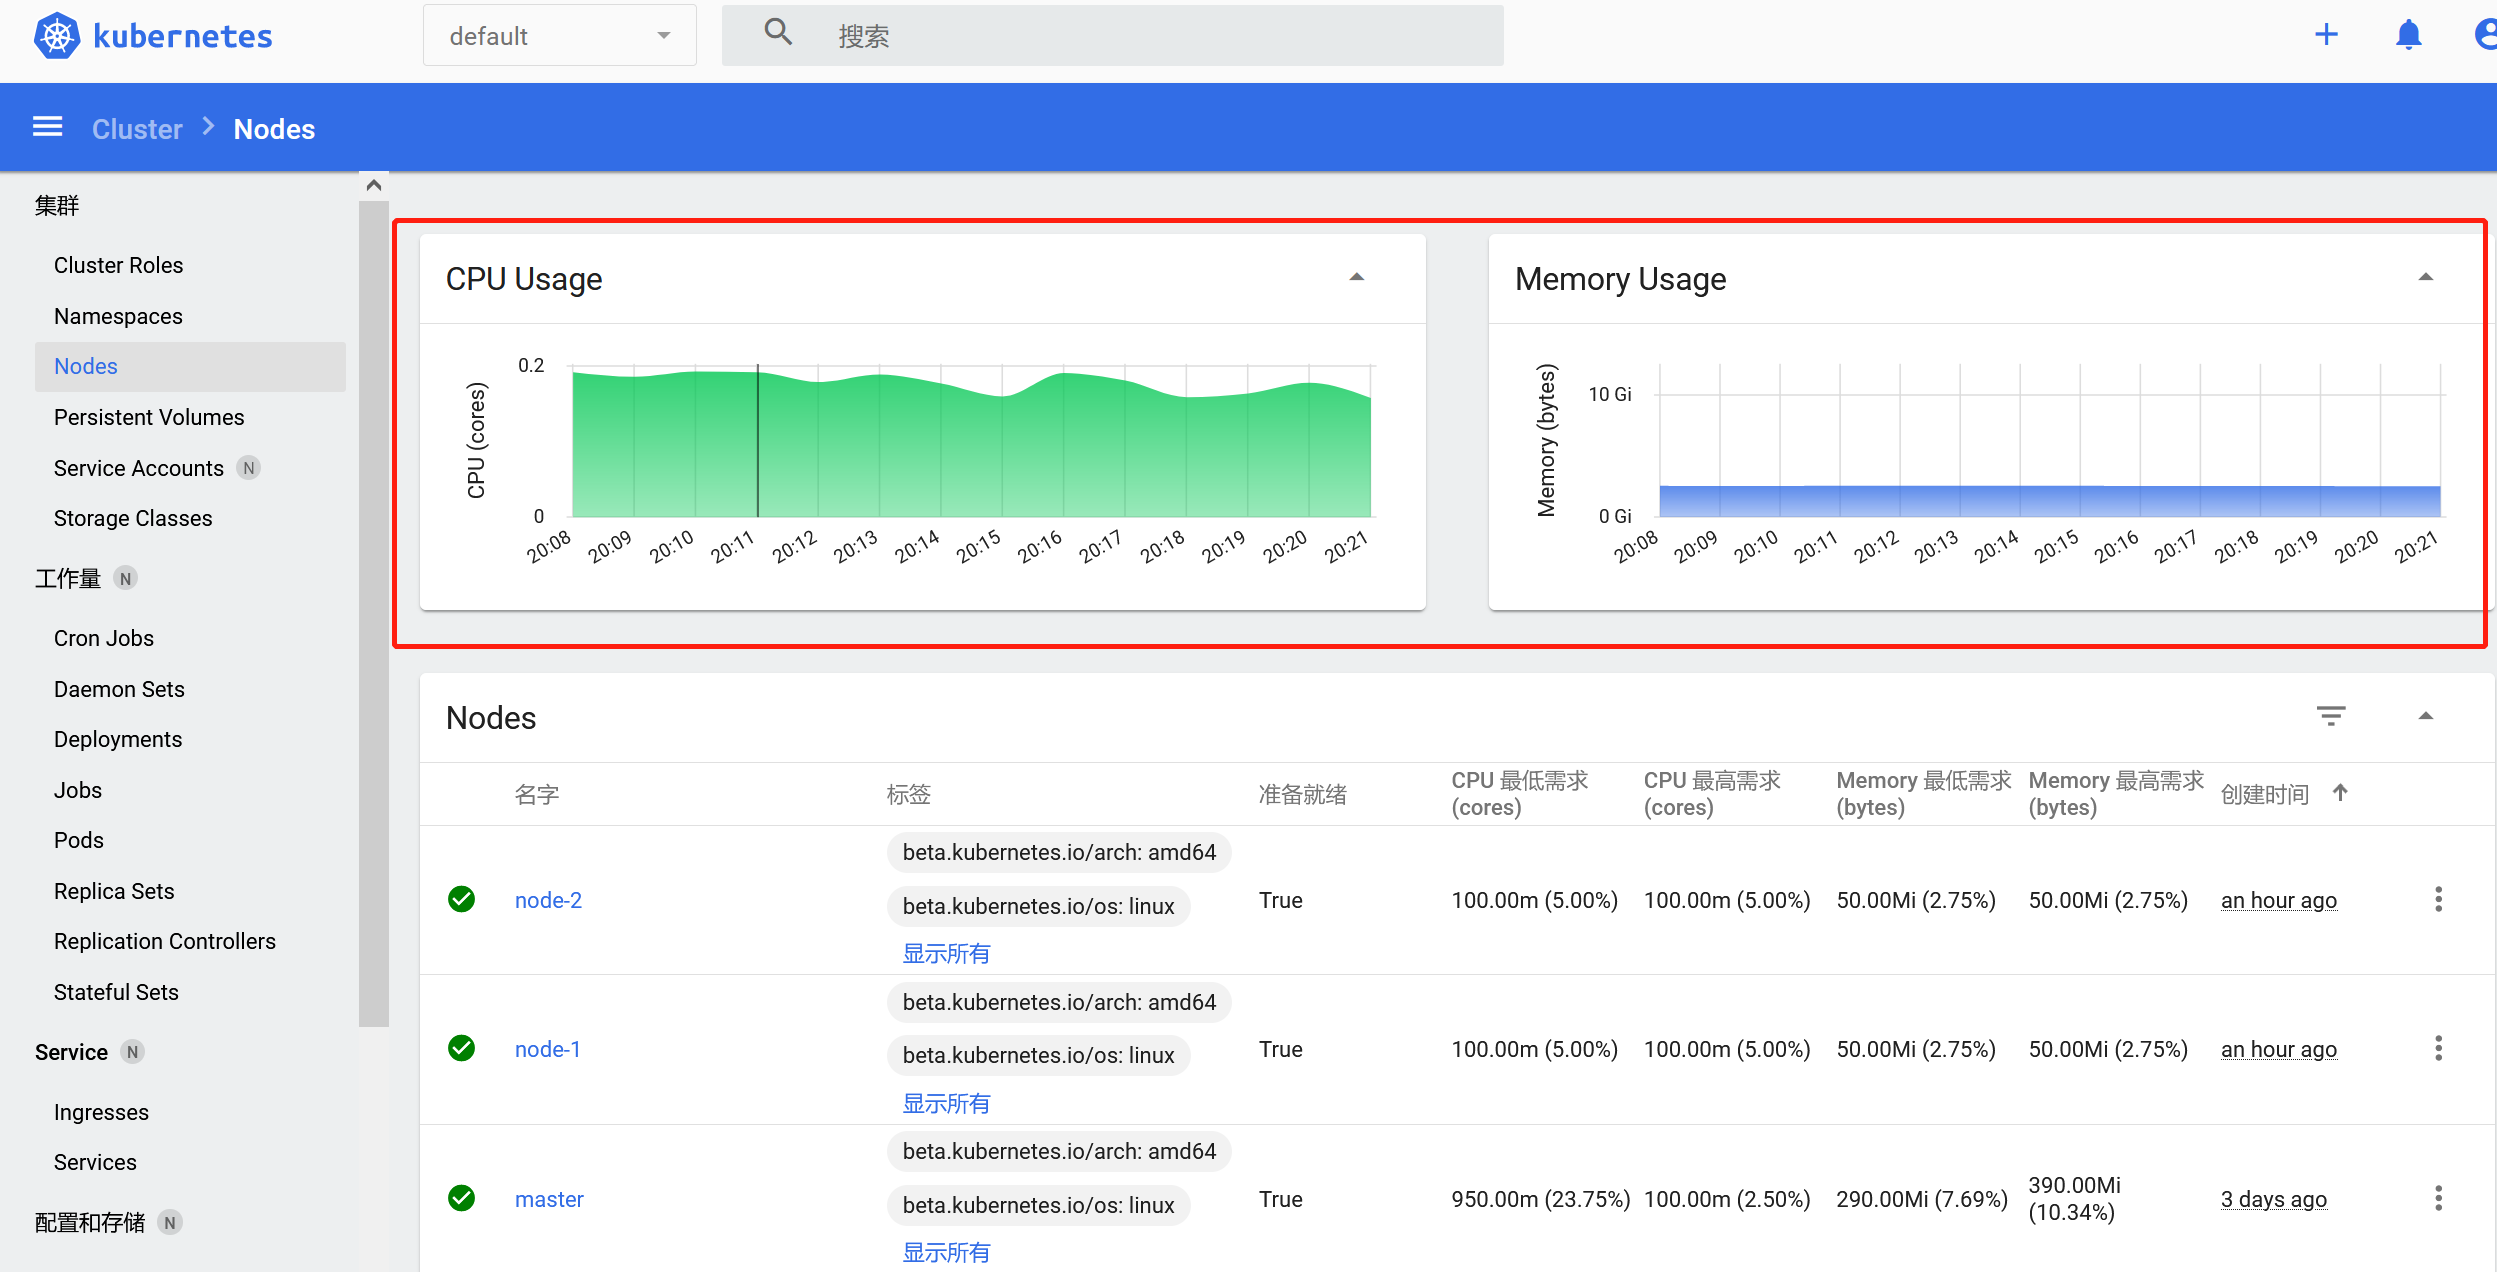
Task: Open the default namespace dropdown
Action: pyautogui.click(x=559, y=36)
